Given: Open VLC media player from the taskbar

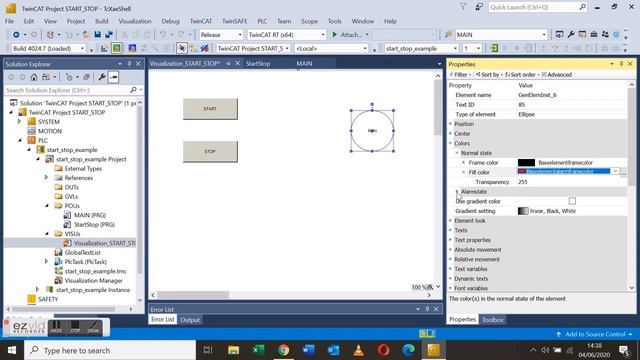Looking at the screenshot, I should [x=358, y=350].
